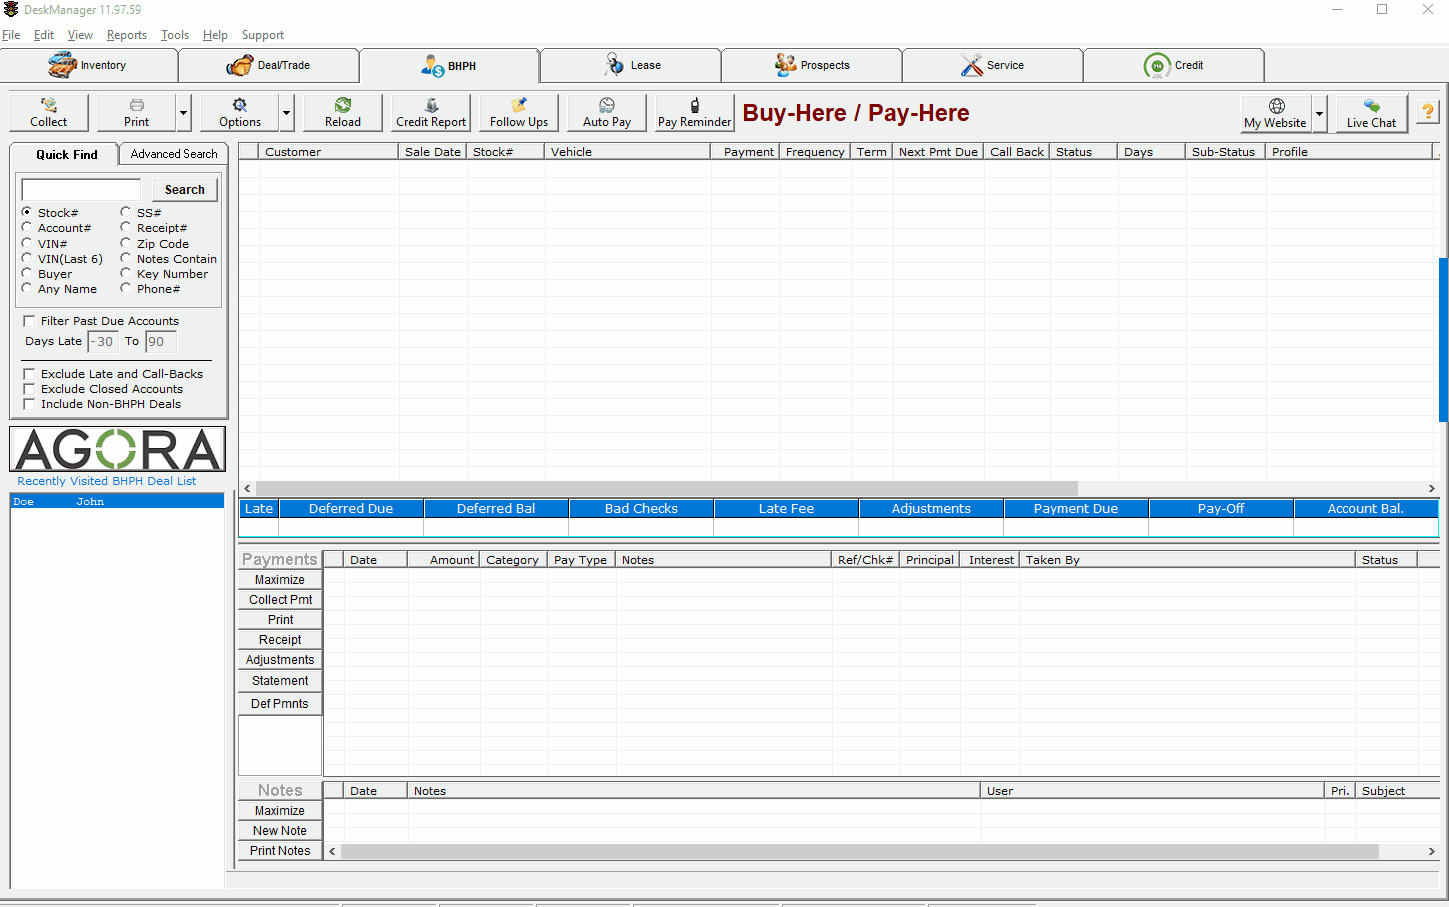Enable Filter Past Due Accounts checkbox

(29, 321)
